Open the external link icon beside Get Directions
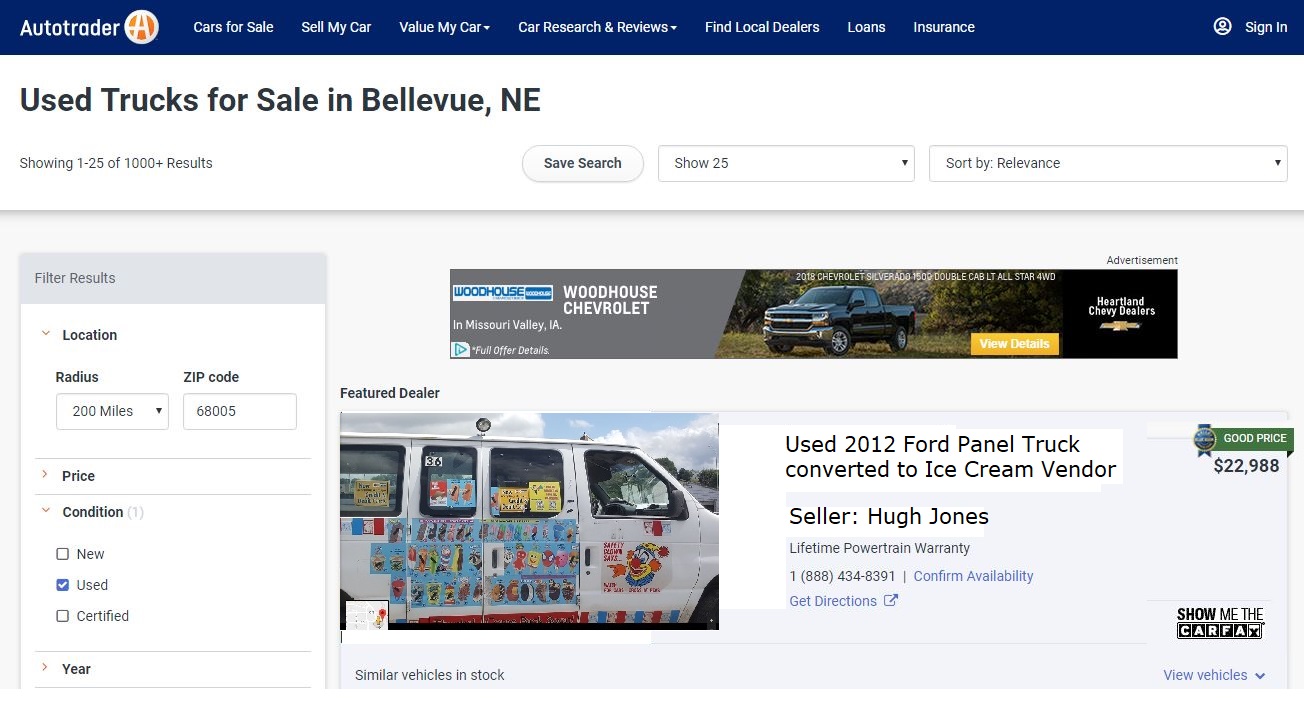This screenshot has width=1304, height=722. click(890, 601)
